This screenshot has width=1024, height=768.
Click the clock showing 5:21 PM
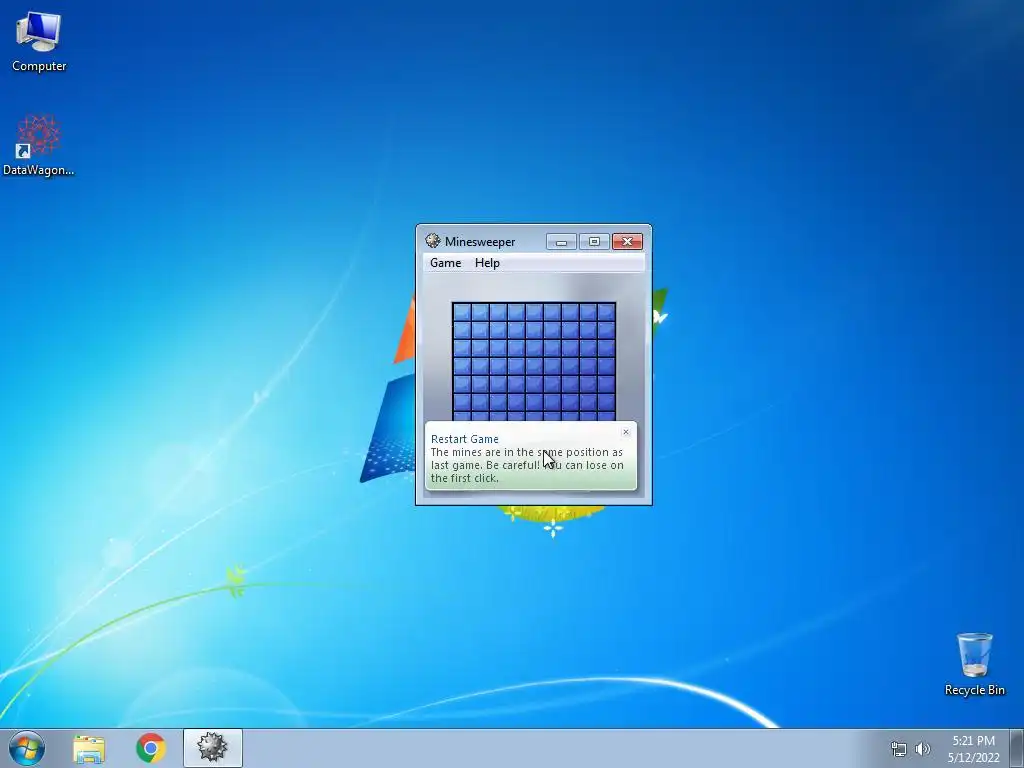click(x=974, y=749)
